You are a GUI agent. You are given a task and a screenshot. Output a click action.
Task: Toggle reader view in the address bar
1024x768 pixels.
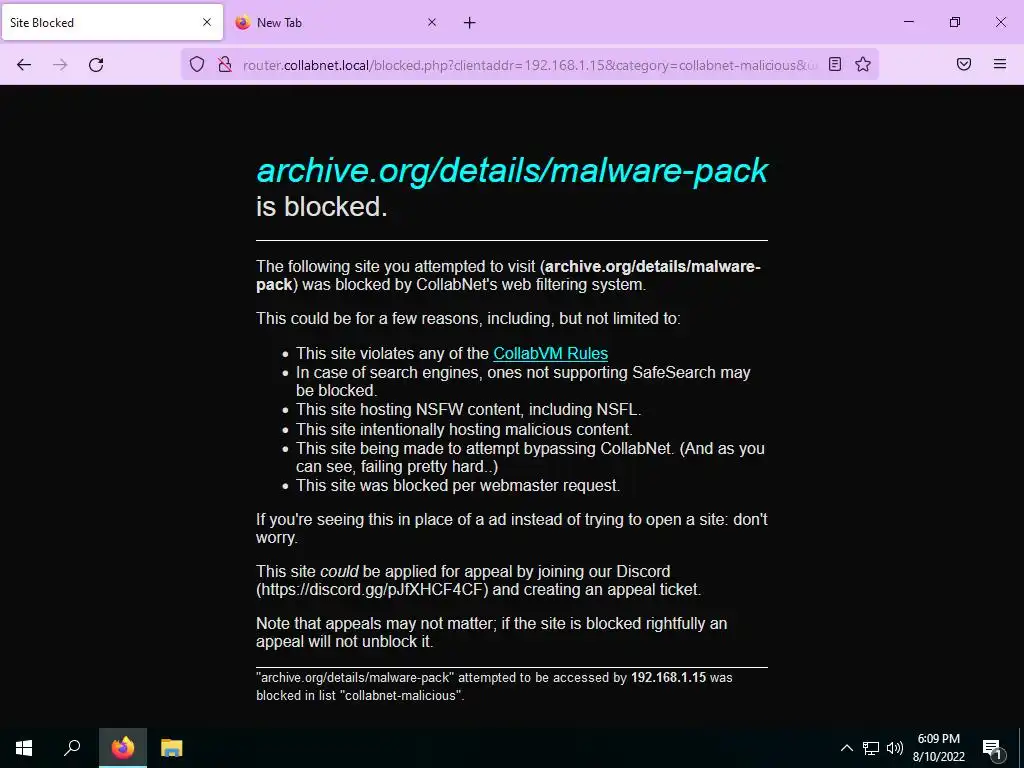[835, 64]
